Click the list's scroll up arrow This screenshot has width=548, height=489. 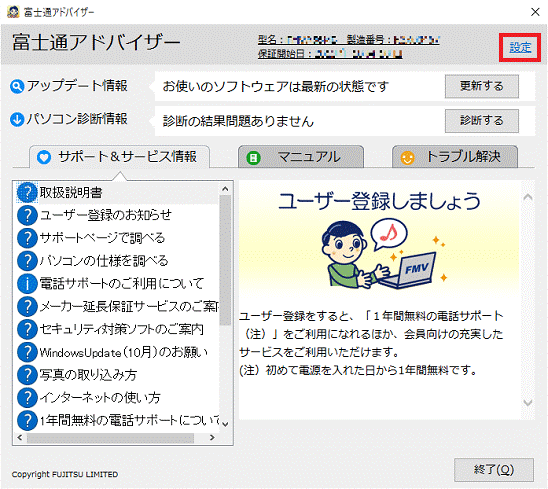tap(225, 189)
